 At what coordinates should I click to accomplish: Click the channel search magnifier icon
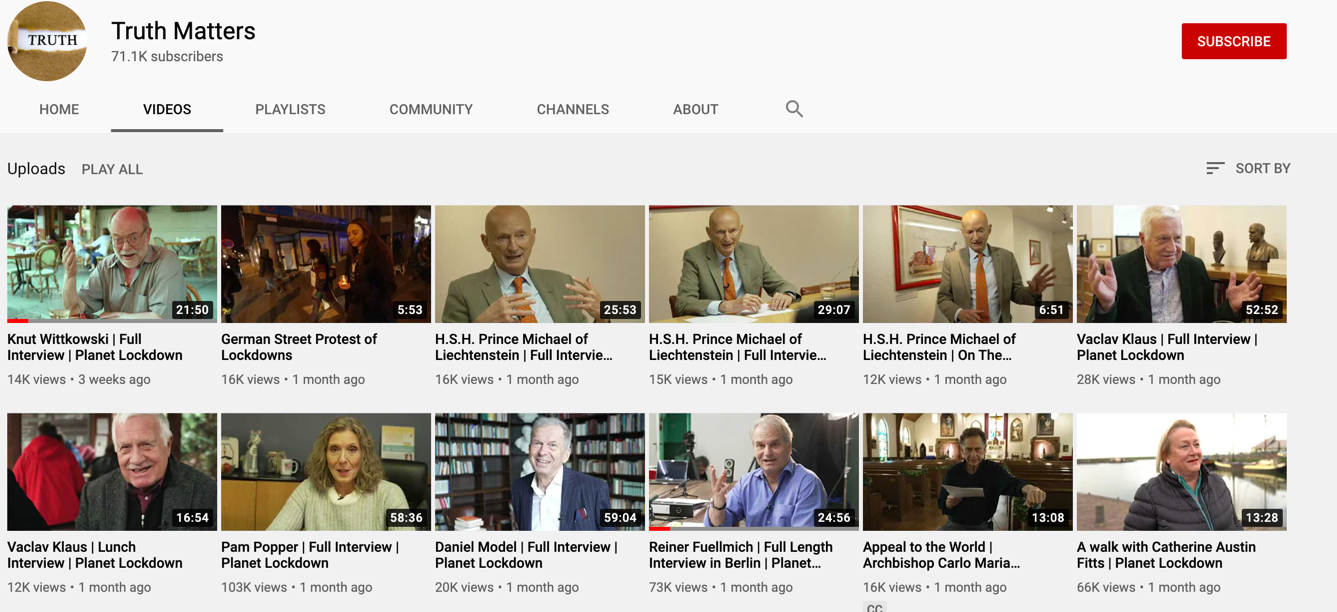(x=794, y=109)
